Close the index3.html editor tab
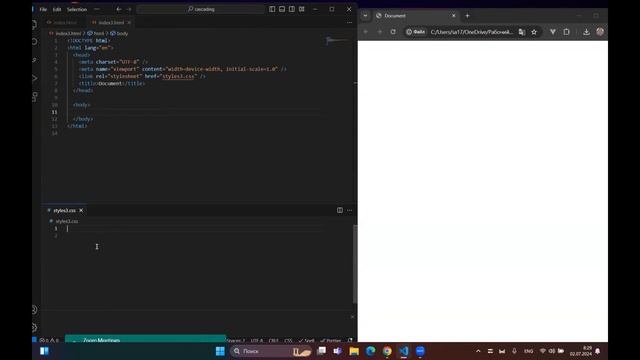 click(129, 22)
